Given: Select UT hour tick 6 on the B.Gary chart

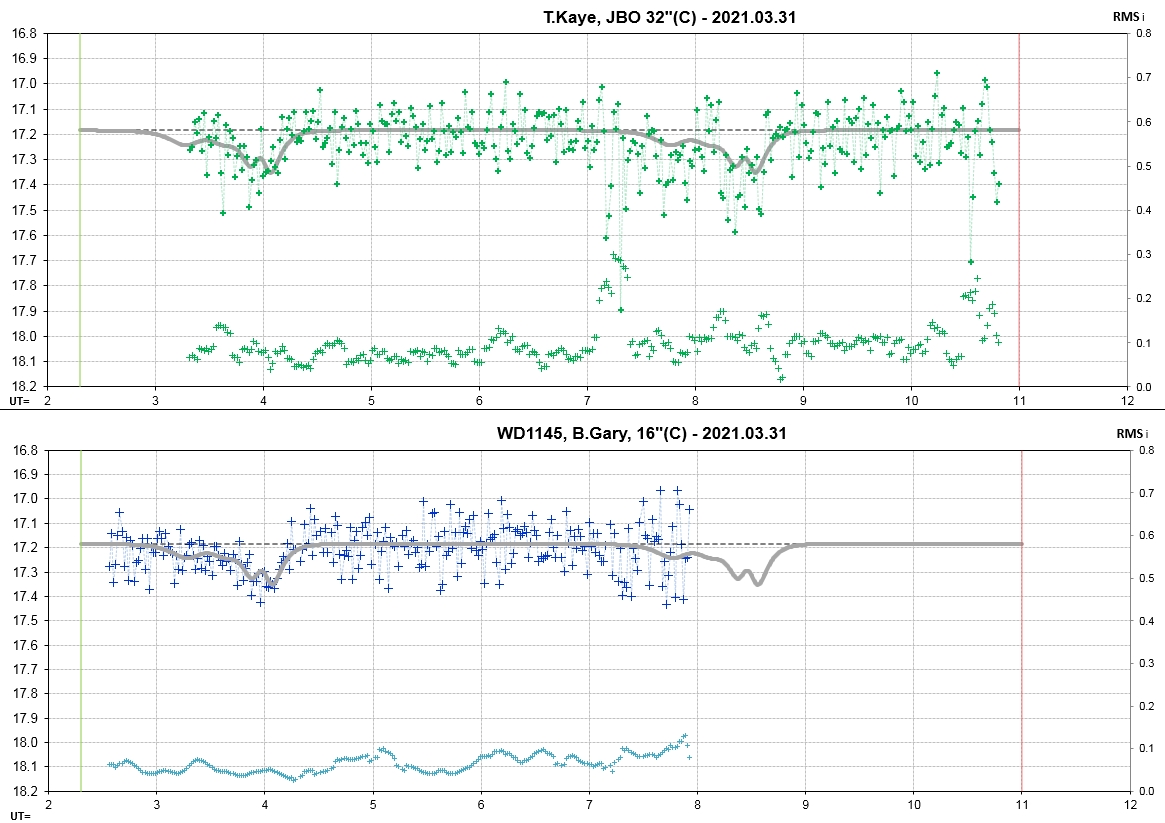Looking at the screenshot, I should point(481,804).
